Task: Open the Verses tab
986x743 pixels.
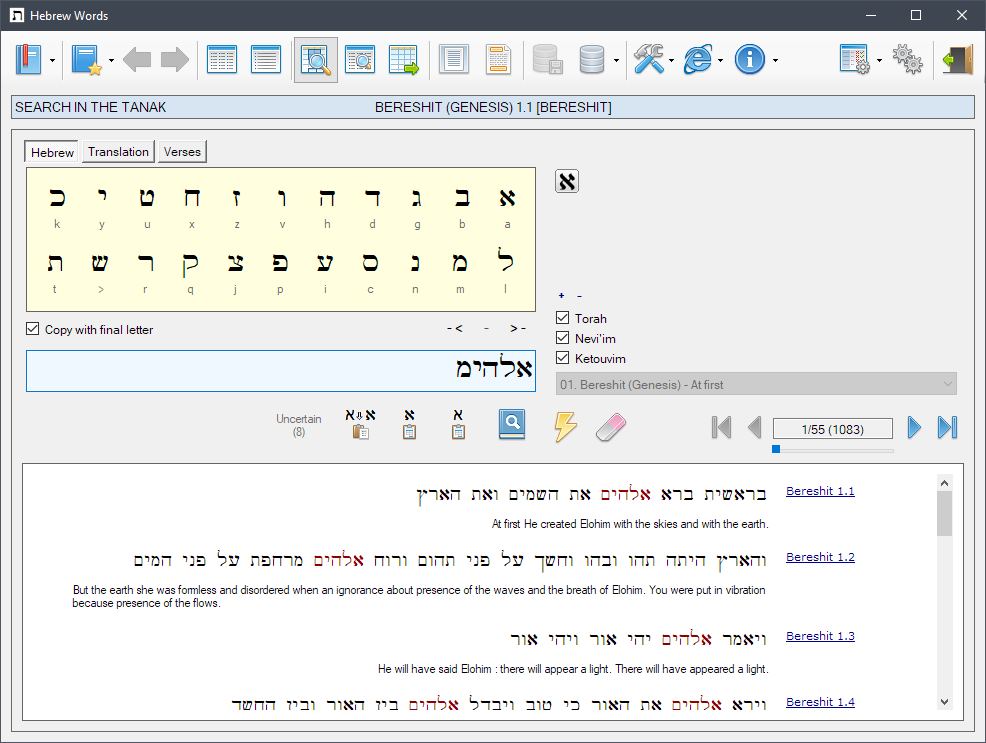Action: coord(182,151)
